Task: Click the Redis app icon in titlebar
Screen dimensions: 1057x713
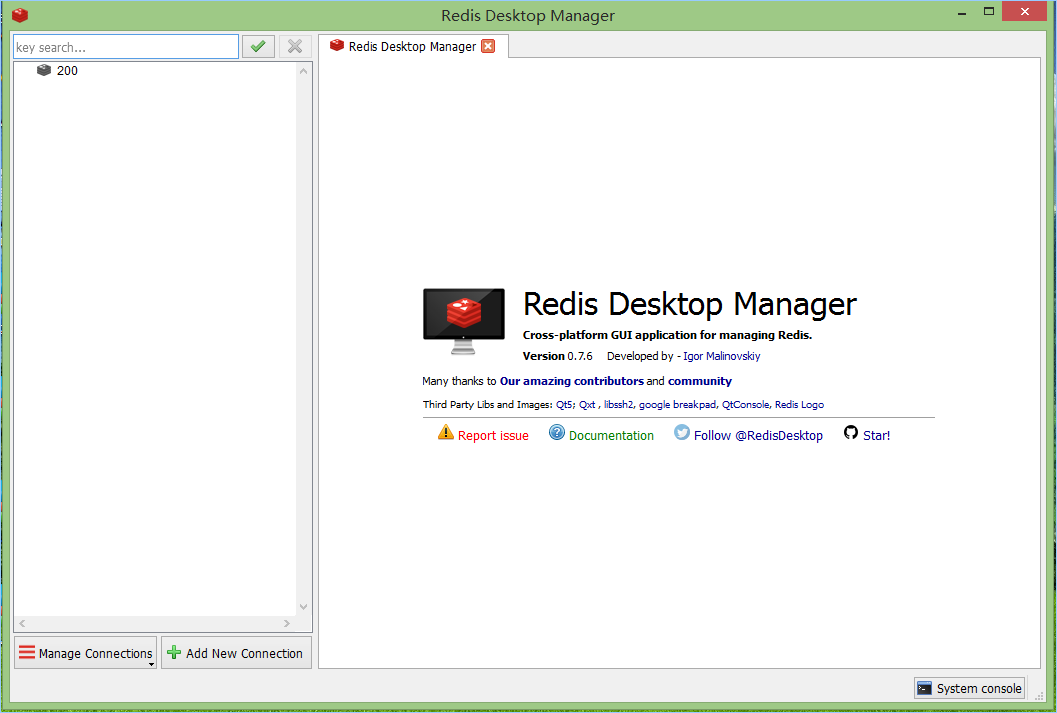Action: tap(20, 15)
